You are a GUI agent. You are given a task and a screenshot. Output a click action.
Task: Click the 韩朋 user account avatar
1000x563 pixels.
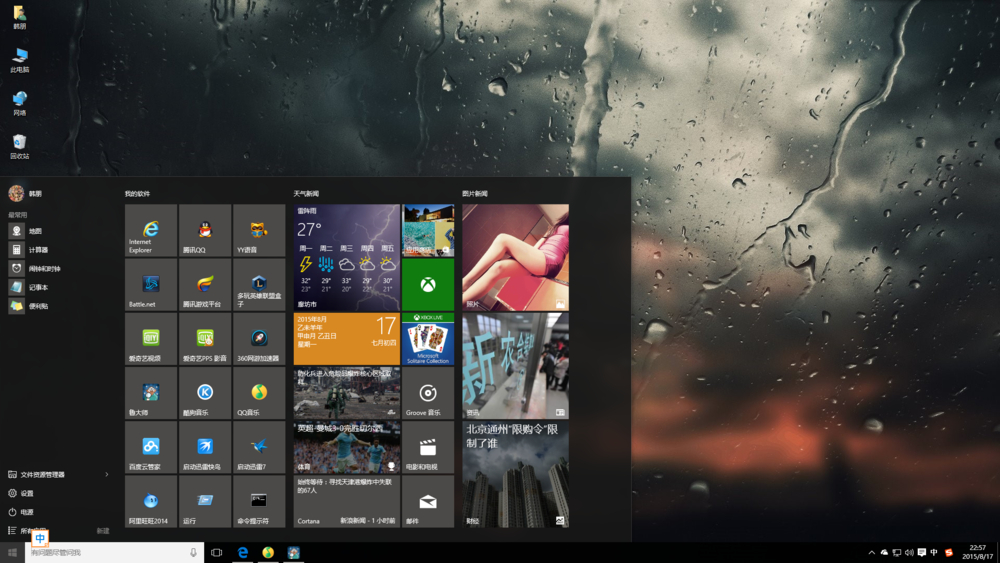(16, 193)
